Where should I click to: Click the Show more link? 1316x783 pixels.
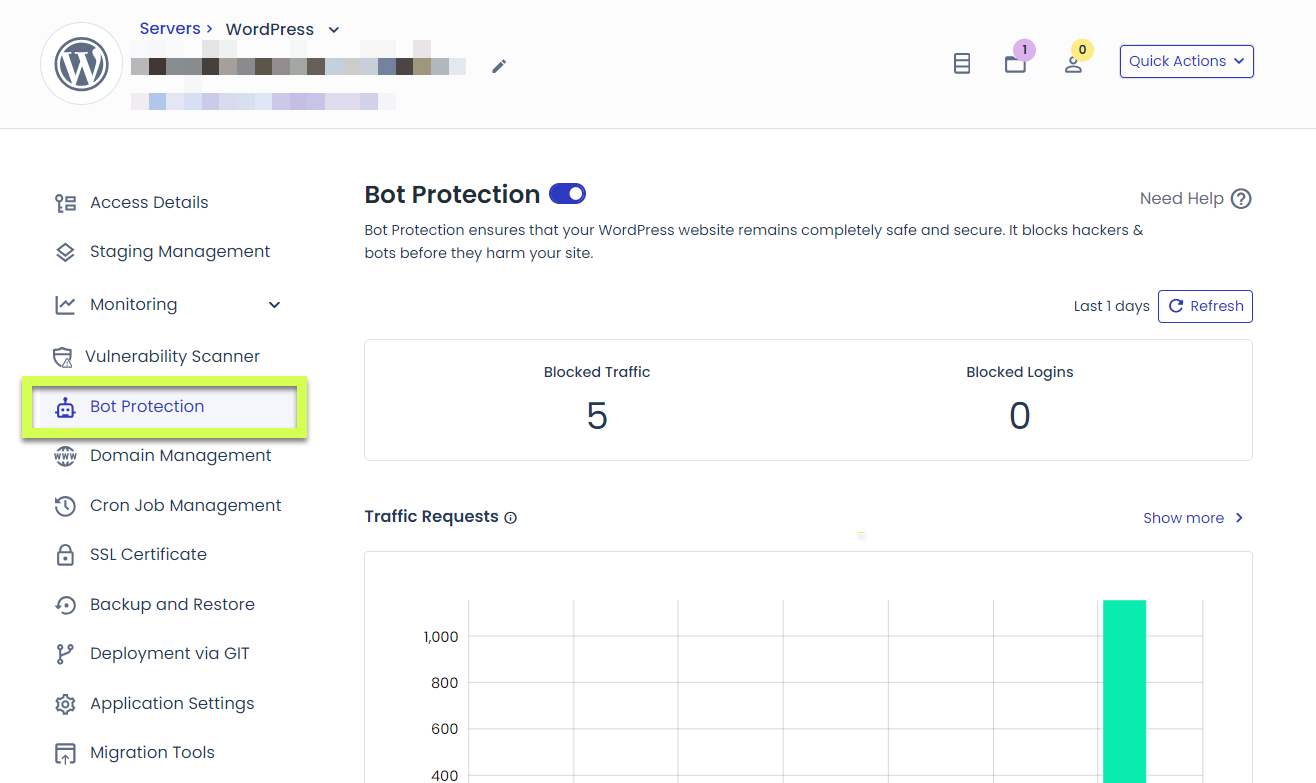point(1184,518)
